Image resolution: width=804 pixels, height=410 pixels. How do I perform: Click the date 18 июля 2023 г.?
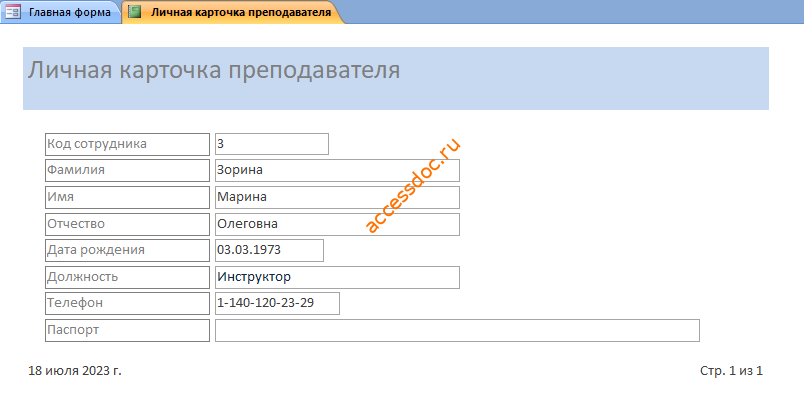click(x=75, y=371)
